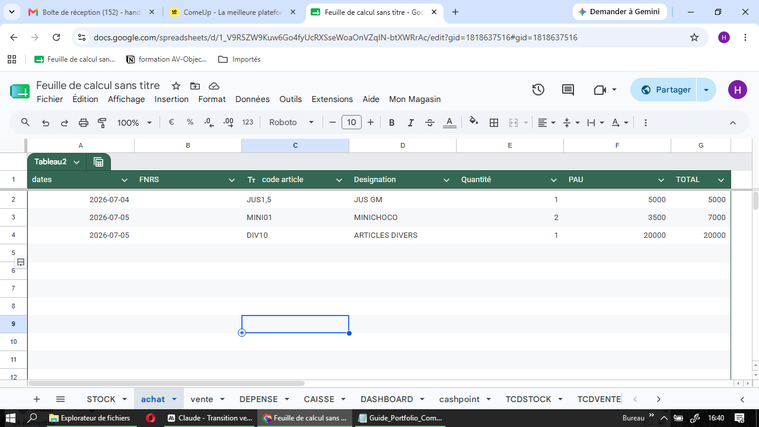This screenshot has height=427, width=759.
Task: Switch to the vente sheet tab
Action: pyautogui.click(x=201, y=399)
